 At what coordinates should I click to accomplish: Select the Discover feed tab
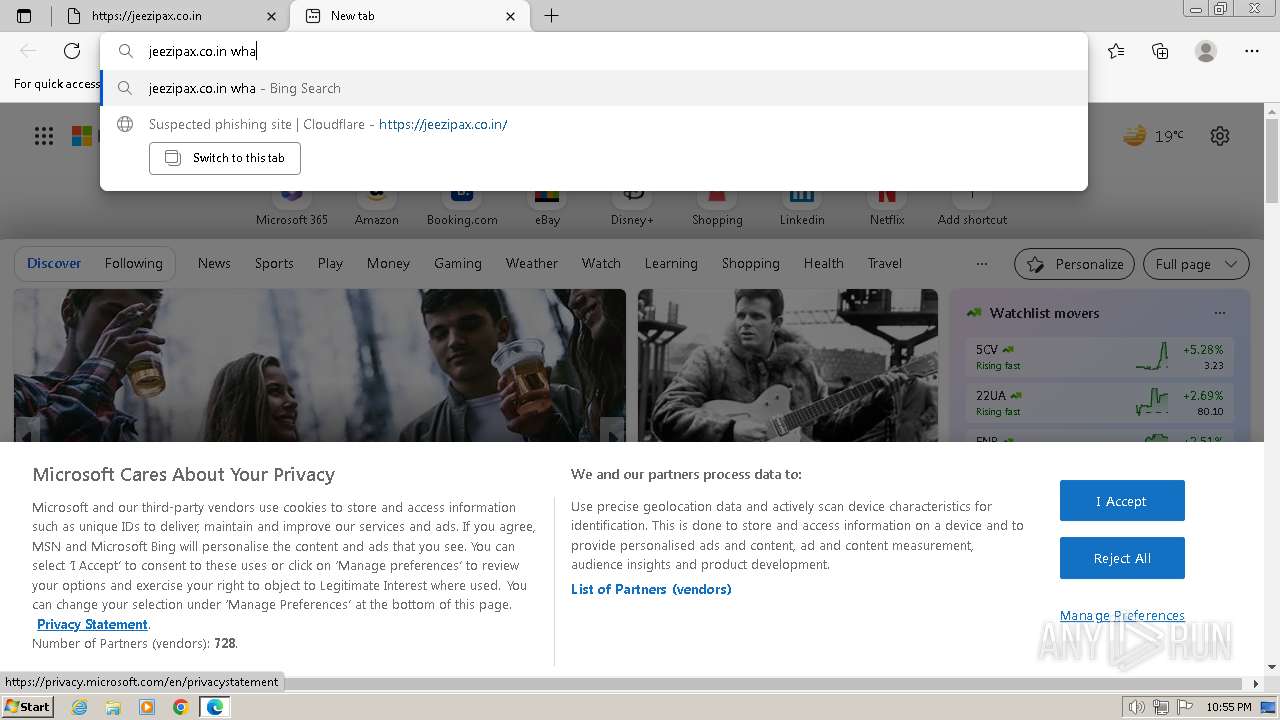(x=54, y=264)
